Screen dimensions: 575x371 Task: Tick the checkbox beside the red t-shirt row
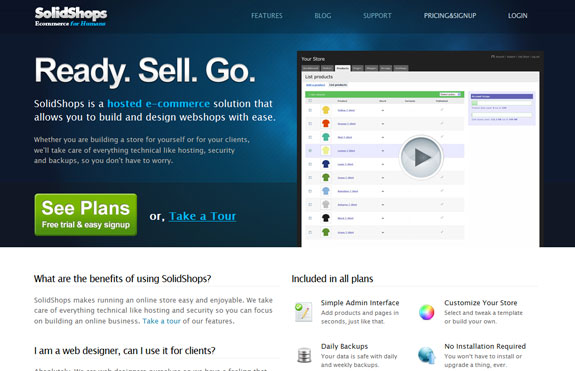(310, 124)
